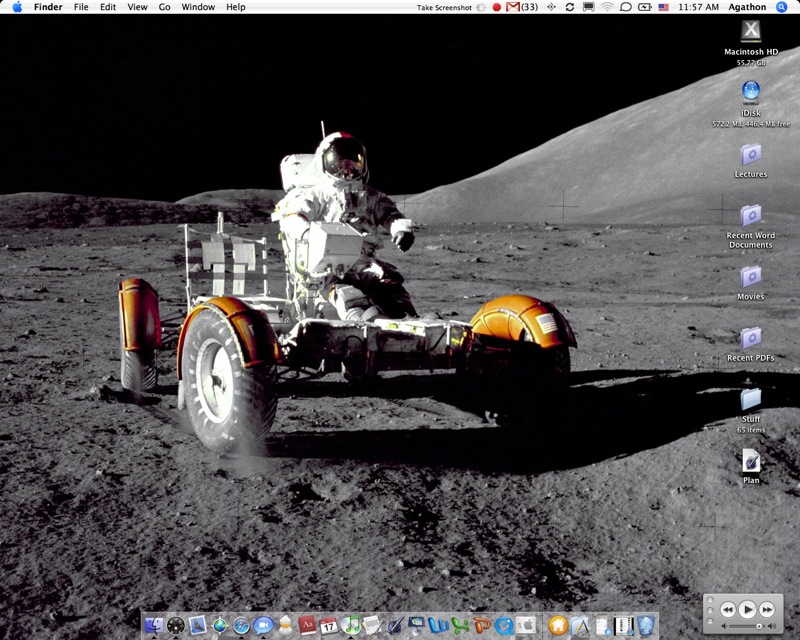Launch Finder from the Dock
Image resolution: width=800 pixels, height=640 pixels.
pyautogui.click(x=154, y=626)
